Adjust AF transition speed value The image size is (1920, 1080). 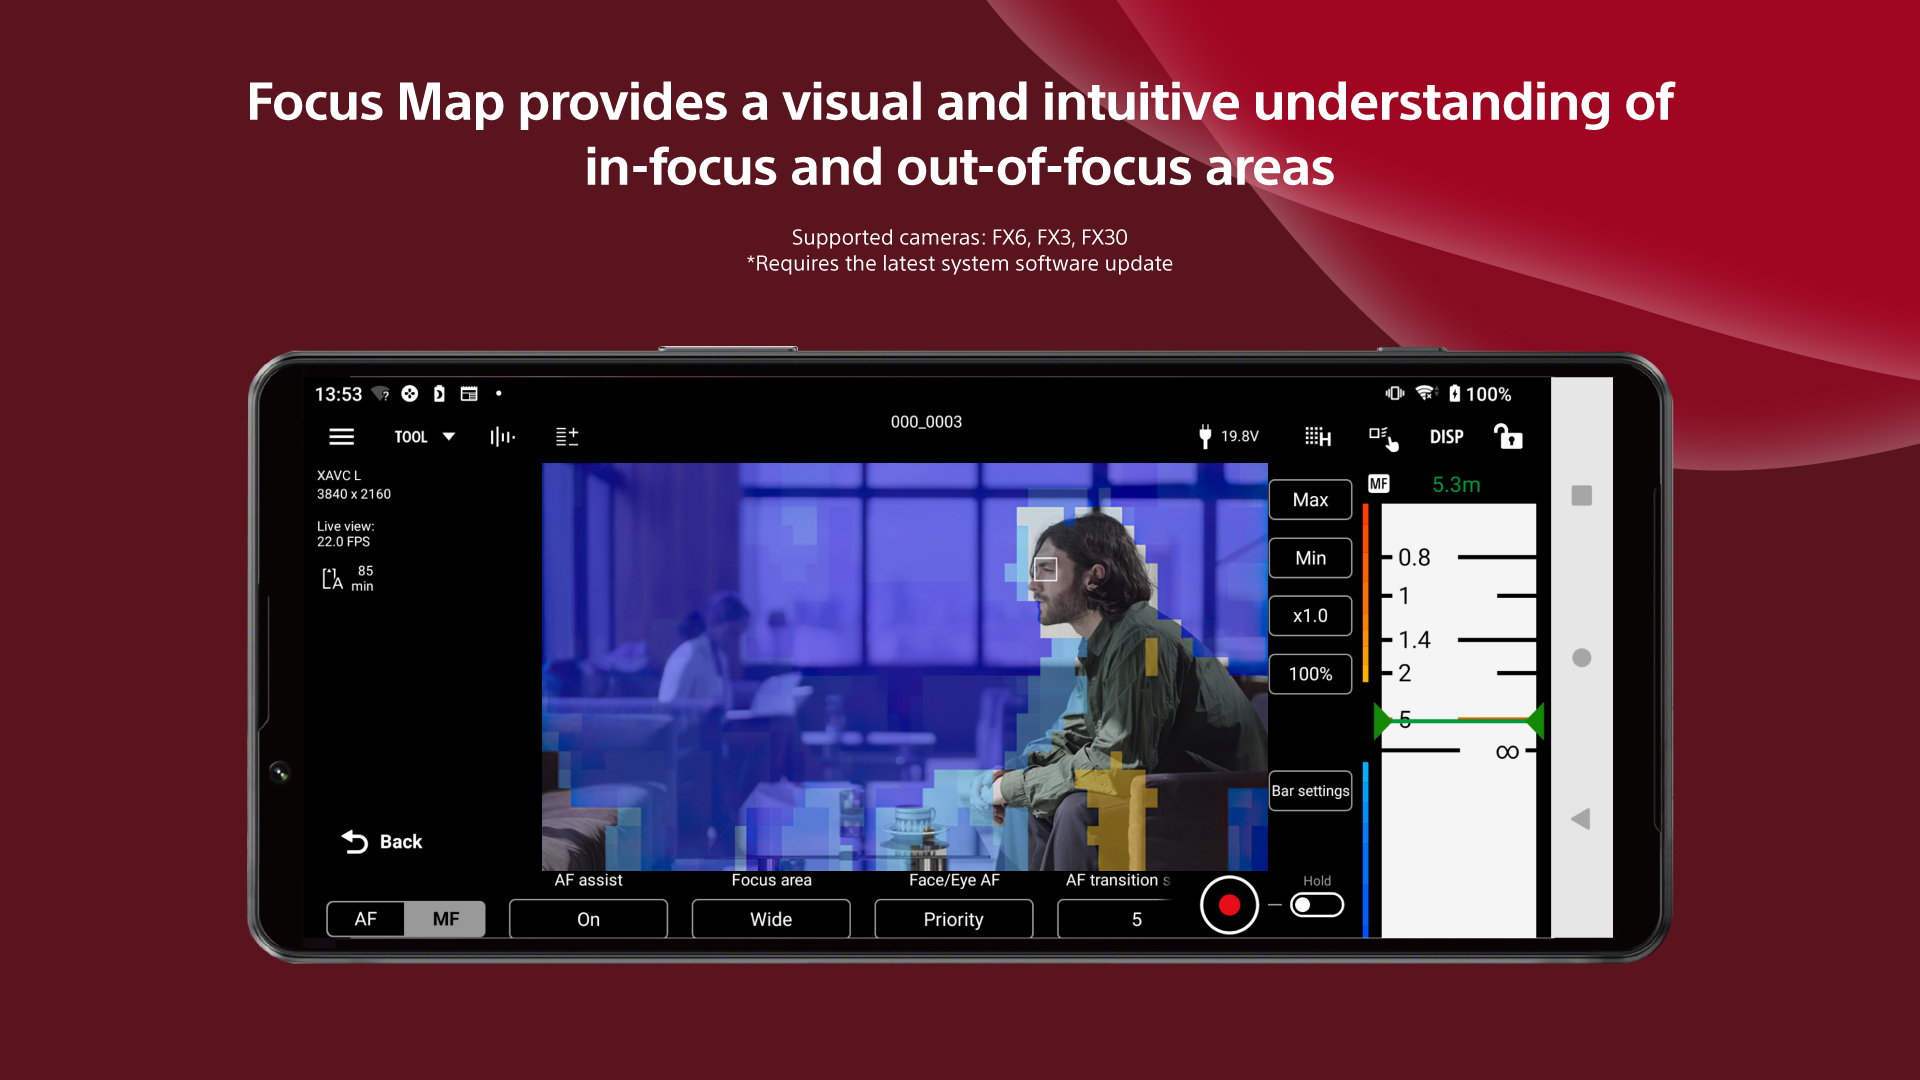[x=1136, y=918]
